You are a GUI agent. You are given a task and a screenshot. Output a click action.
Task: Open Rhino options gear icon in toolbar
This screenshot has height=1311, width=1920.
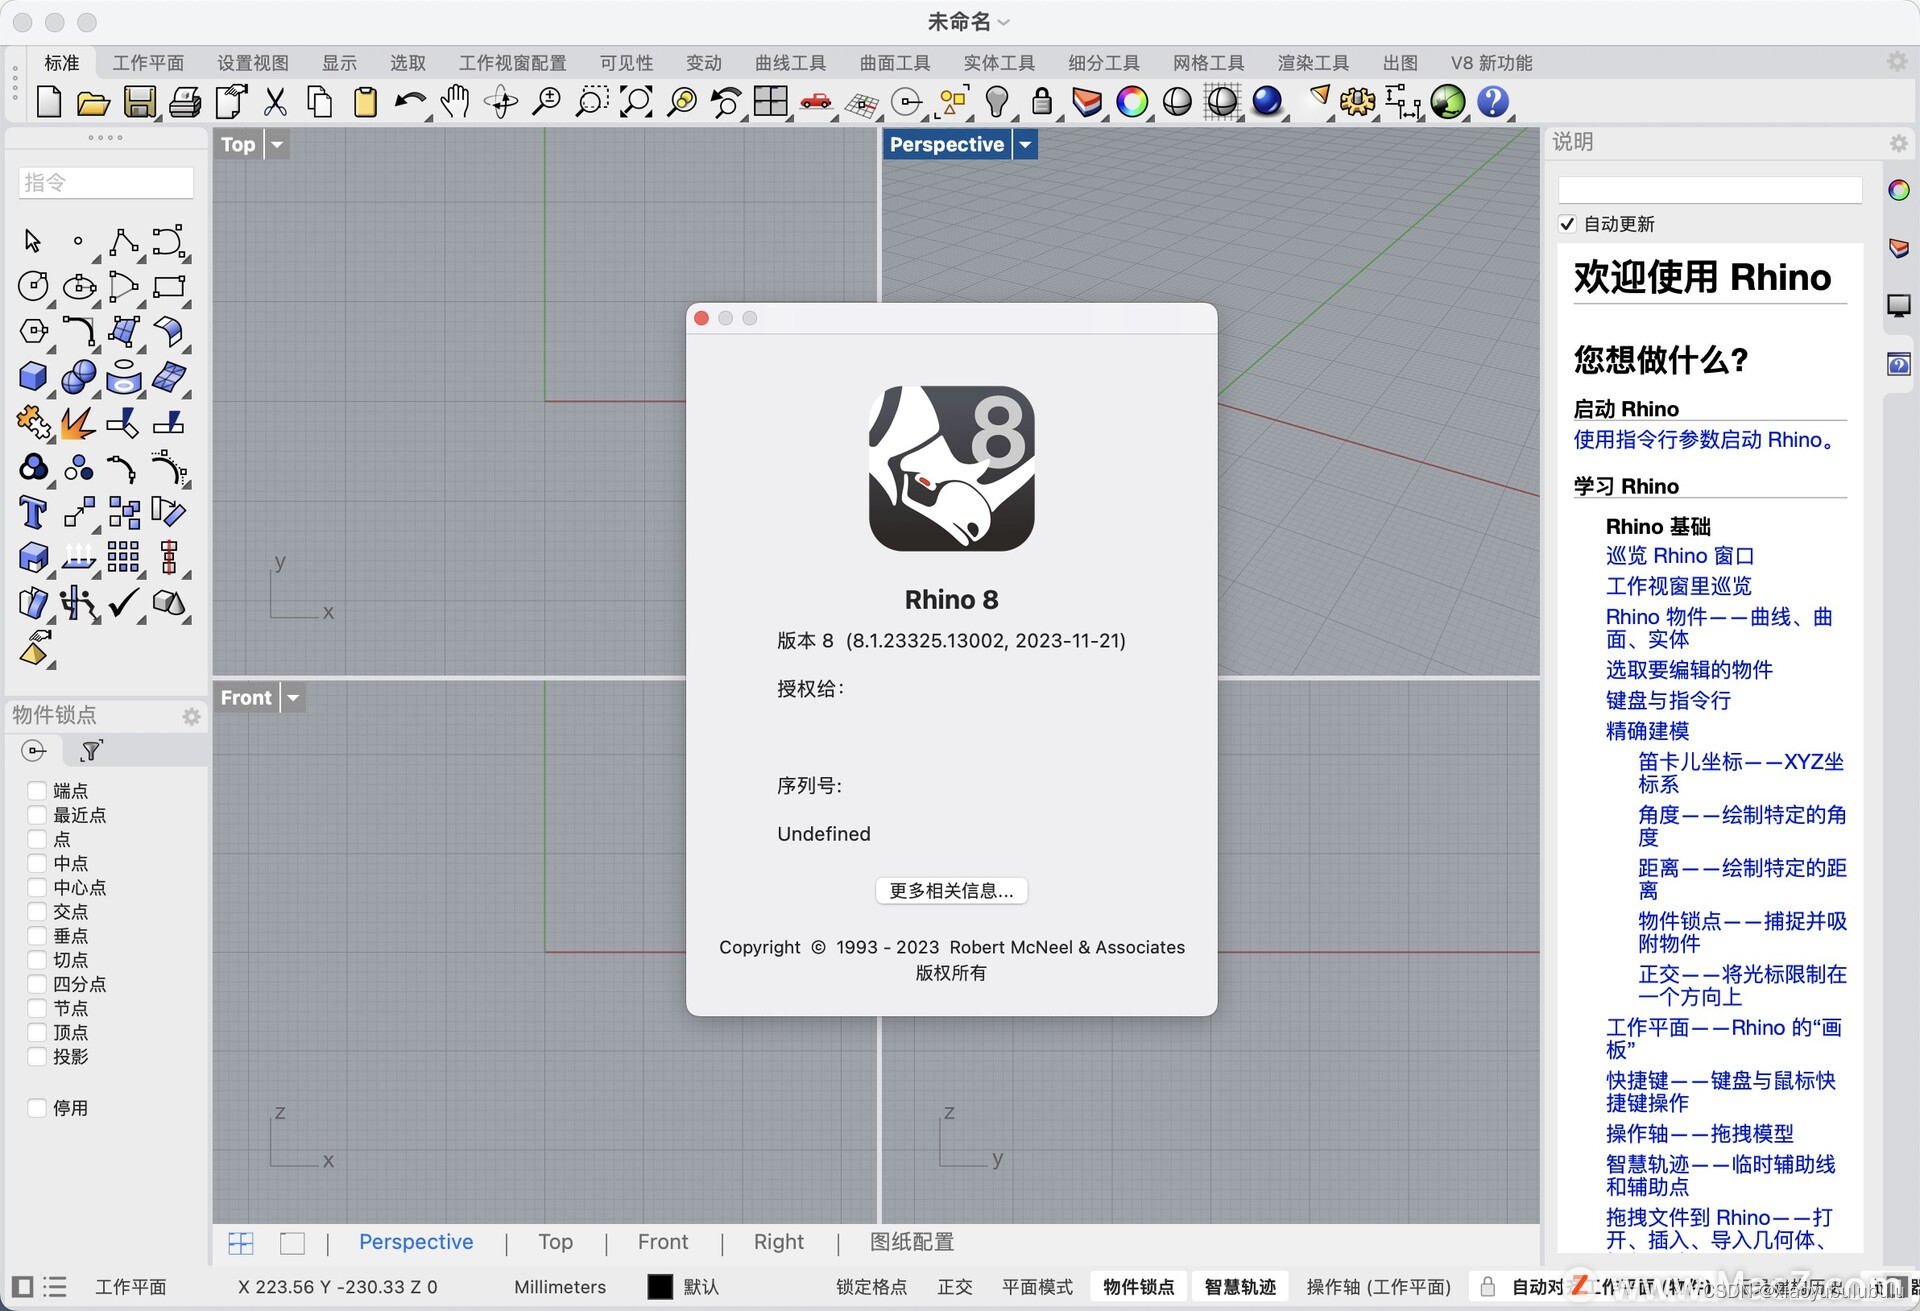point(1357,102)
